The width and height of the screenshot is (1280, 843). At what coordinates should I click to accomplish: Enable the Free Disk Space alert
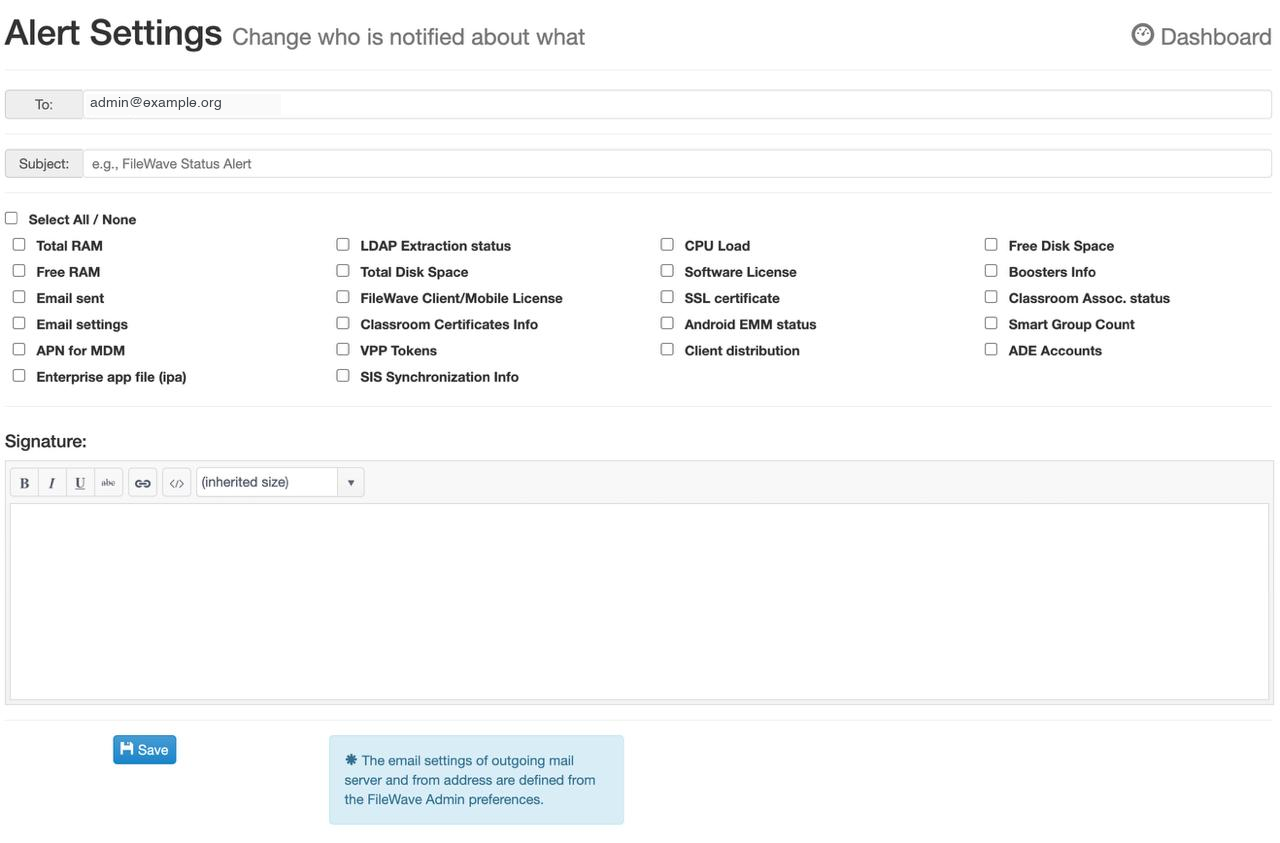tap(991, 244)
